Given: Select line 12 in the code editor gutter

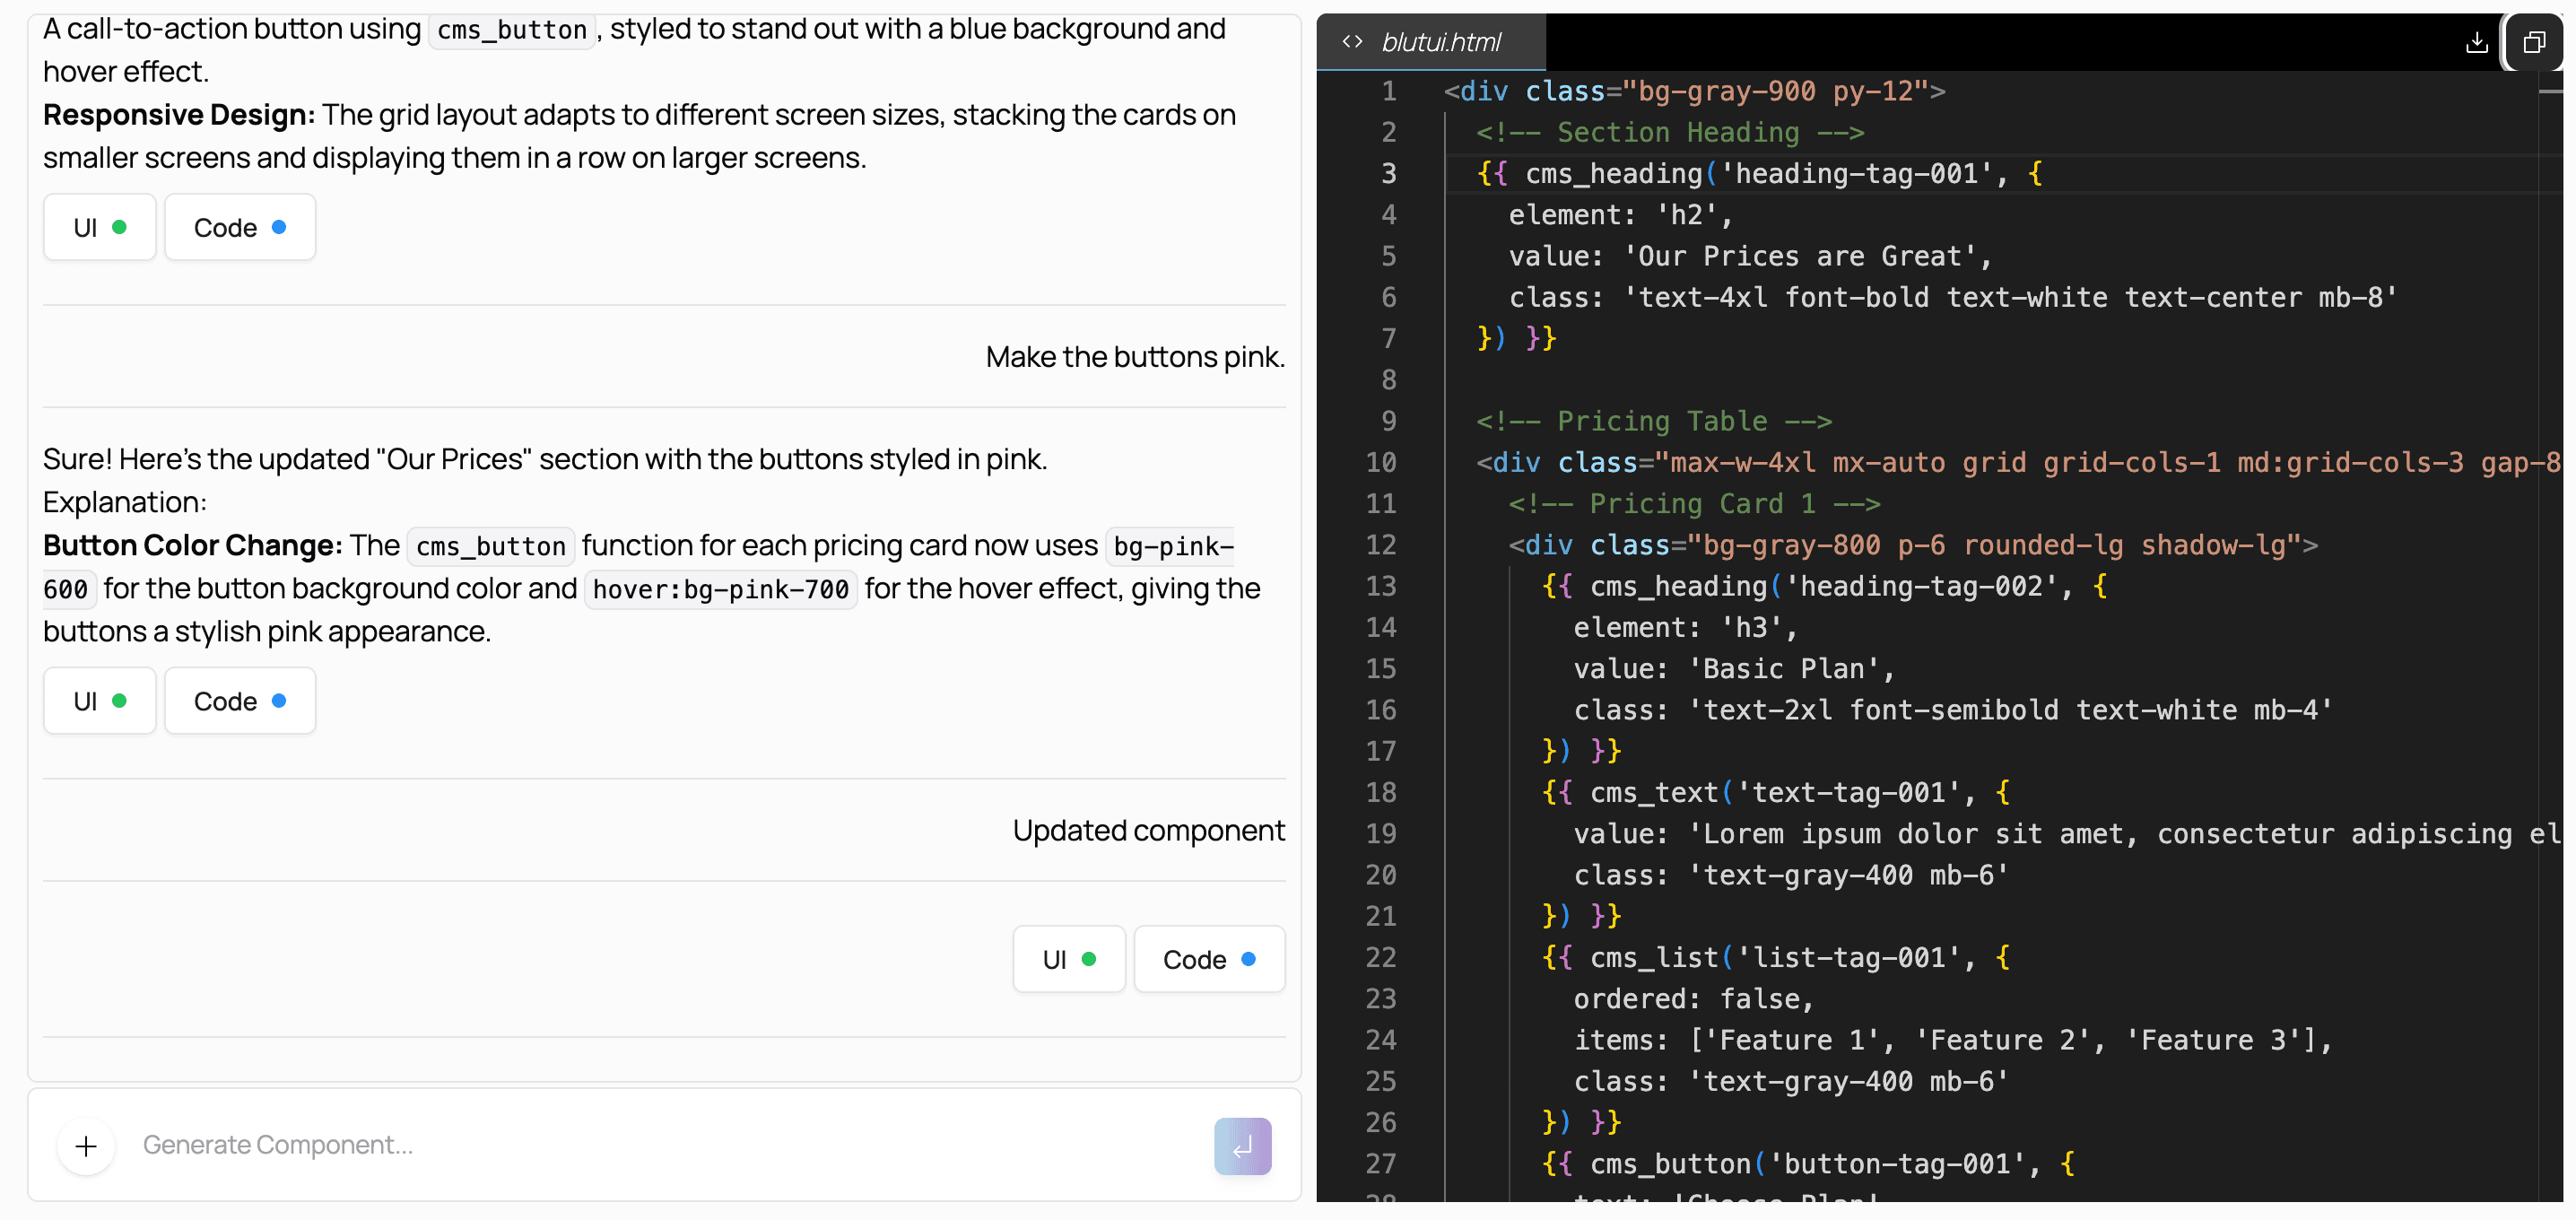Looking at the screenshot, I should tap(1381, 545).
